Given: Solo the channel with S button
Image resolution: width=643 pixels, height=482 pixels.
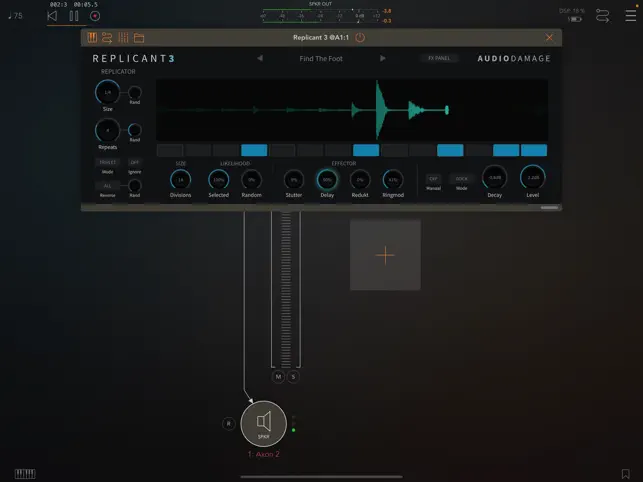Looking at the screenshot, I should [293, 377].
